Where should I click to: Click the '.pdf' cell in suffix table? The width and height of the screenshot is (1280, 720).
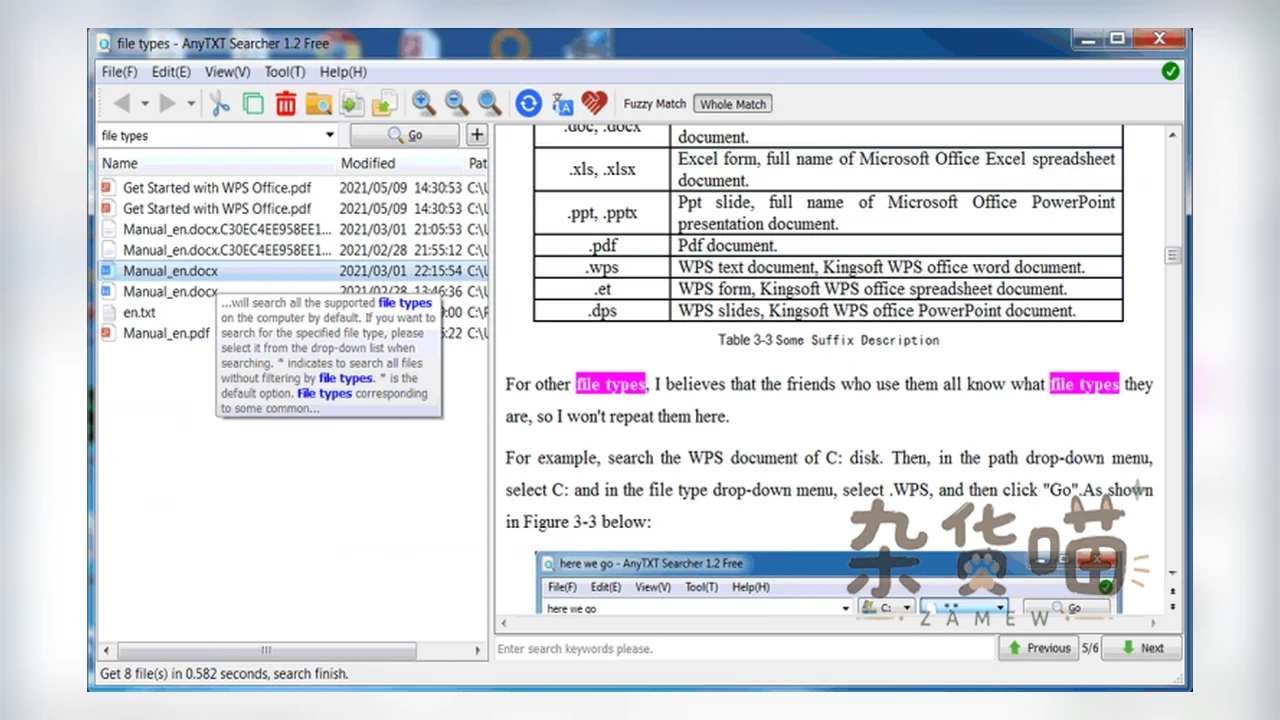[602, 245]
